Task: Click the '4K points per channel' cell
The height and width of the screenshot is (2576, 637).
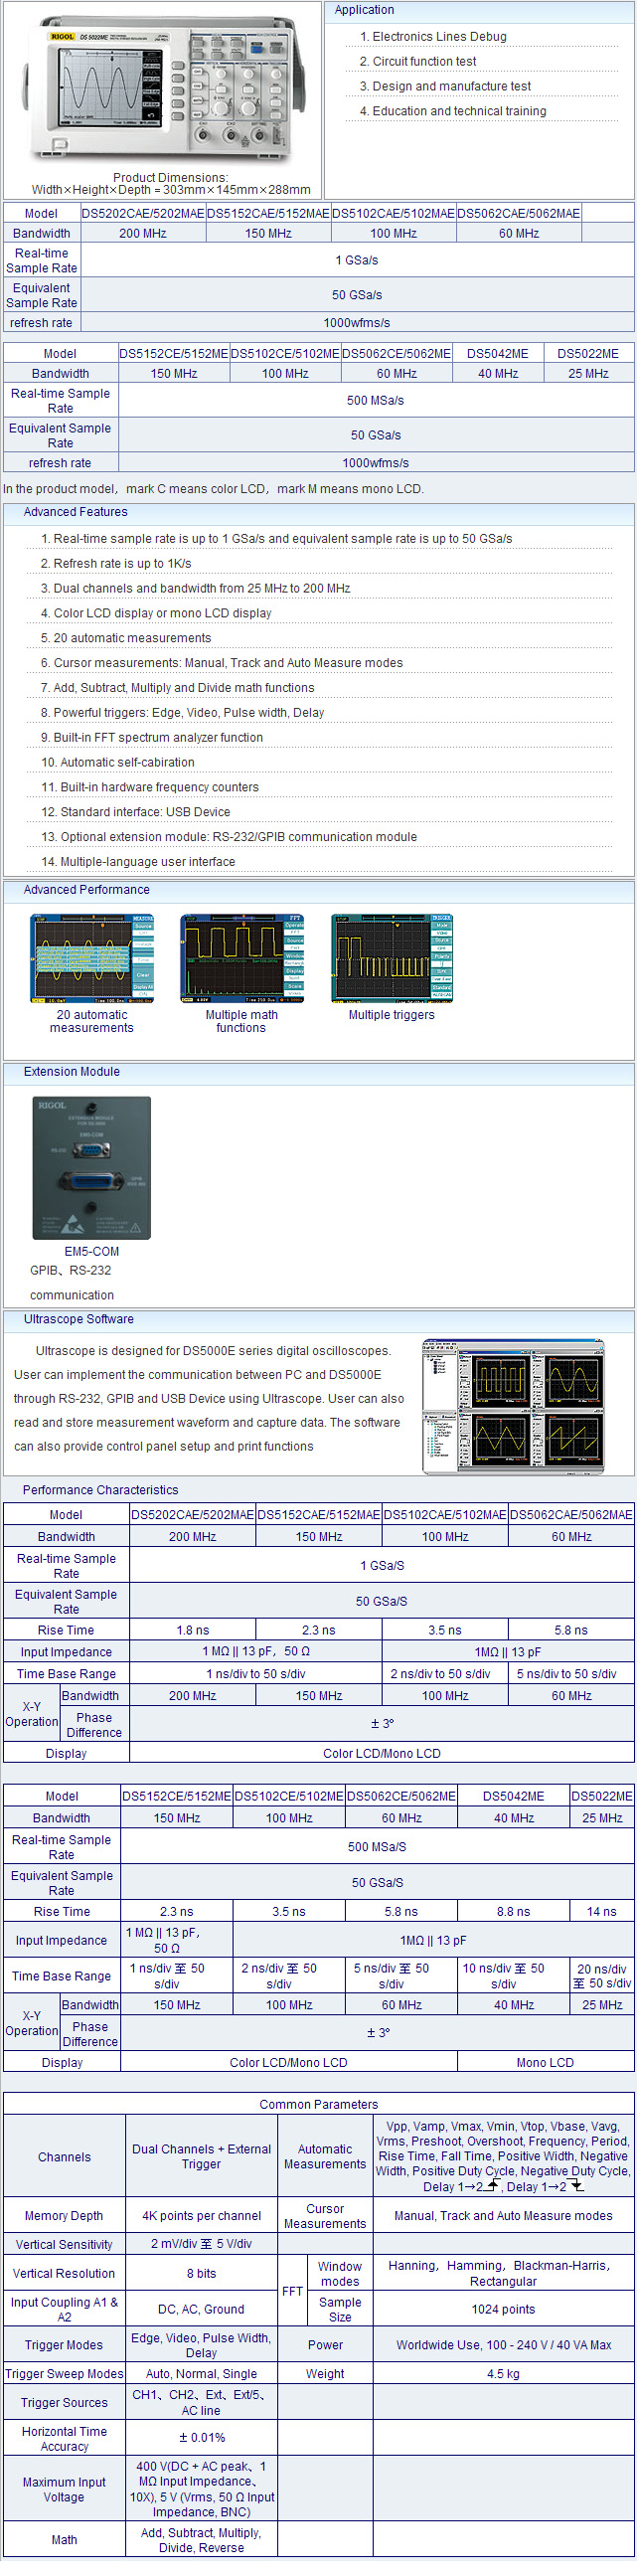Action: 201,2217
